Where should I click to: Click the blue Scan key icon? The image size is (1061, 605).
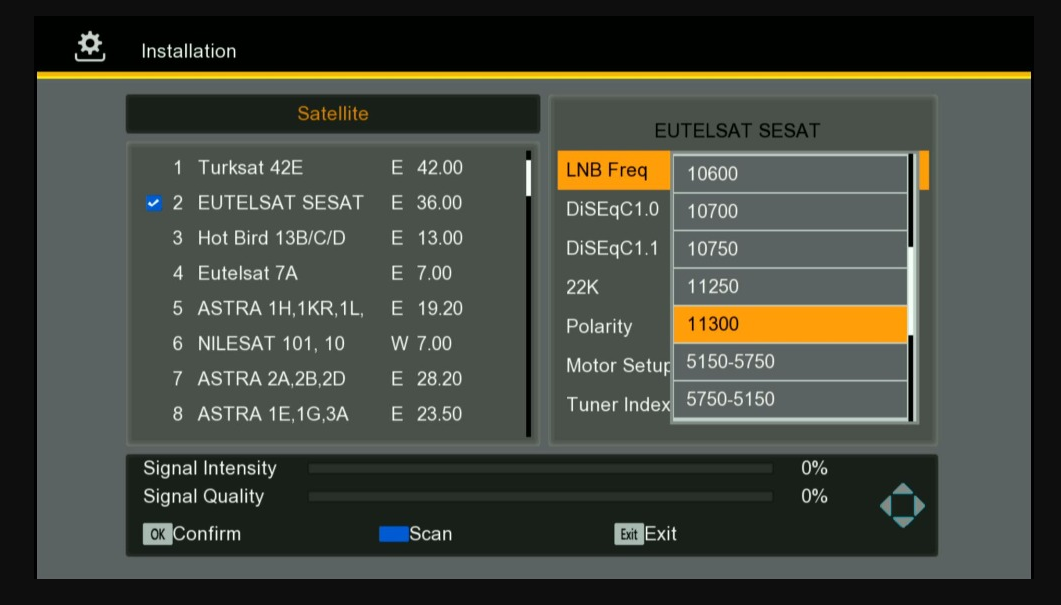point(393,534)
